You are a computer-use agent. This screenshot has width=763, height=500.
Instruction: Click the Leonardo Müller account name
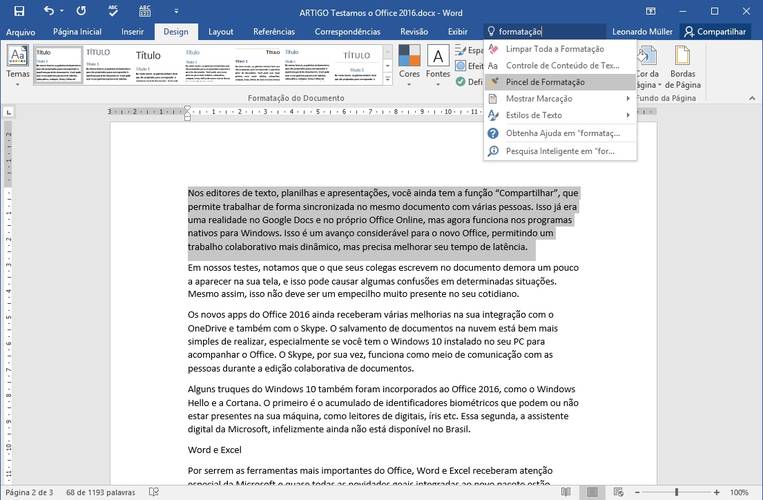642,32
